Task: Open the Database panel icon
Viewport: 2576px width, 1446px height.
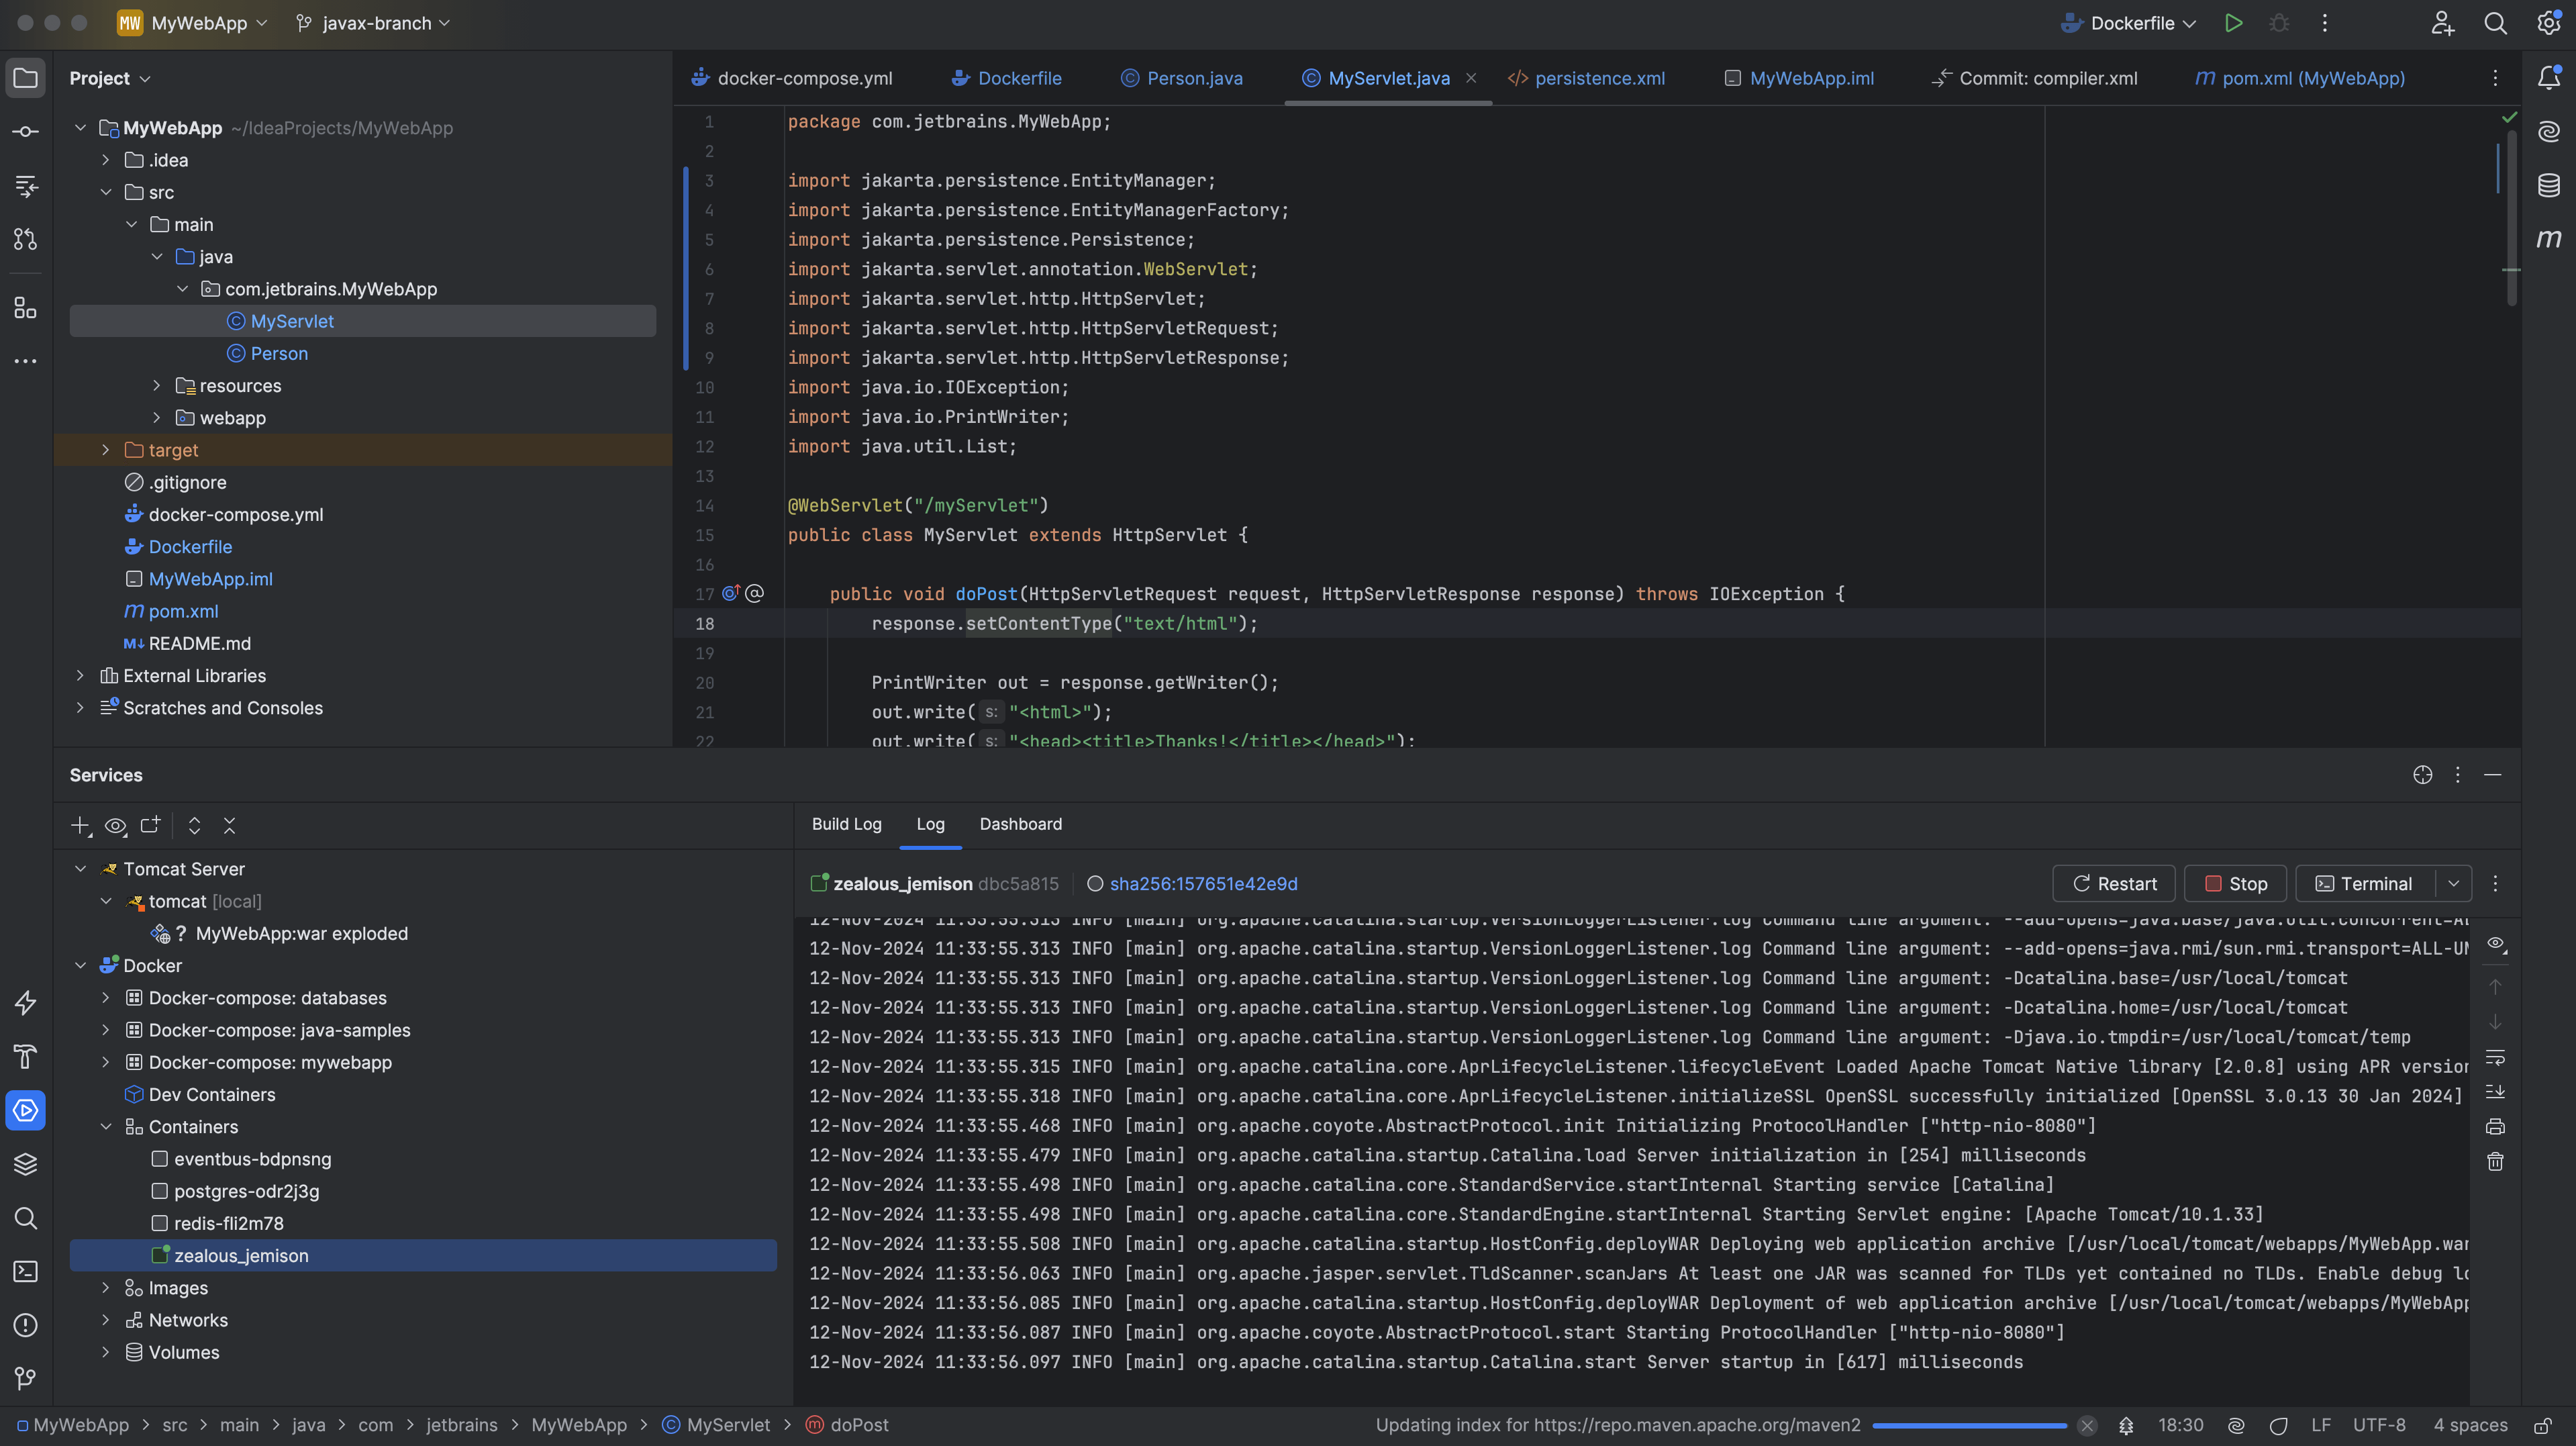Action: point(2549,185)
